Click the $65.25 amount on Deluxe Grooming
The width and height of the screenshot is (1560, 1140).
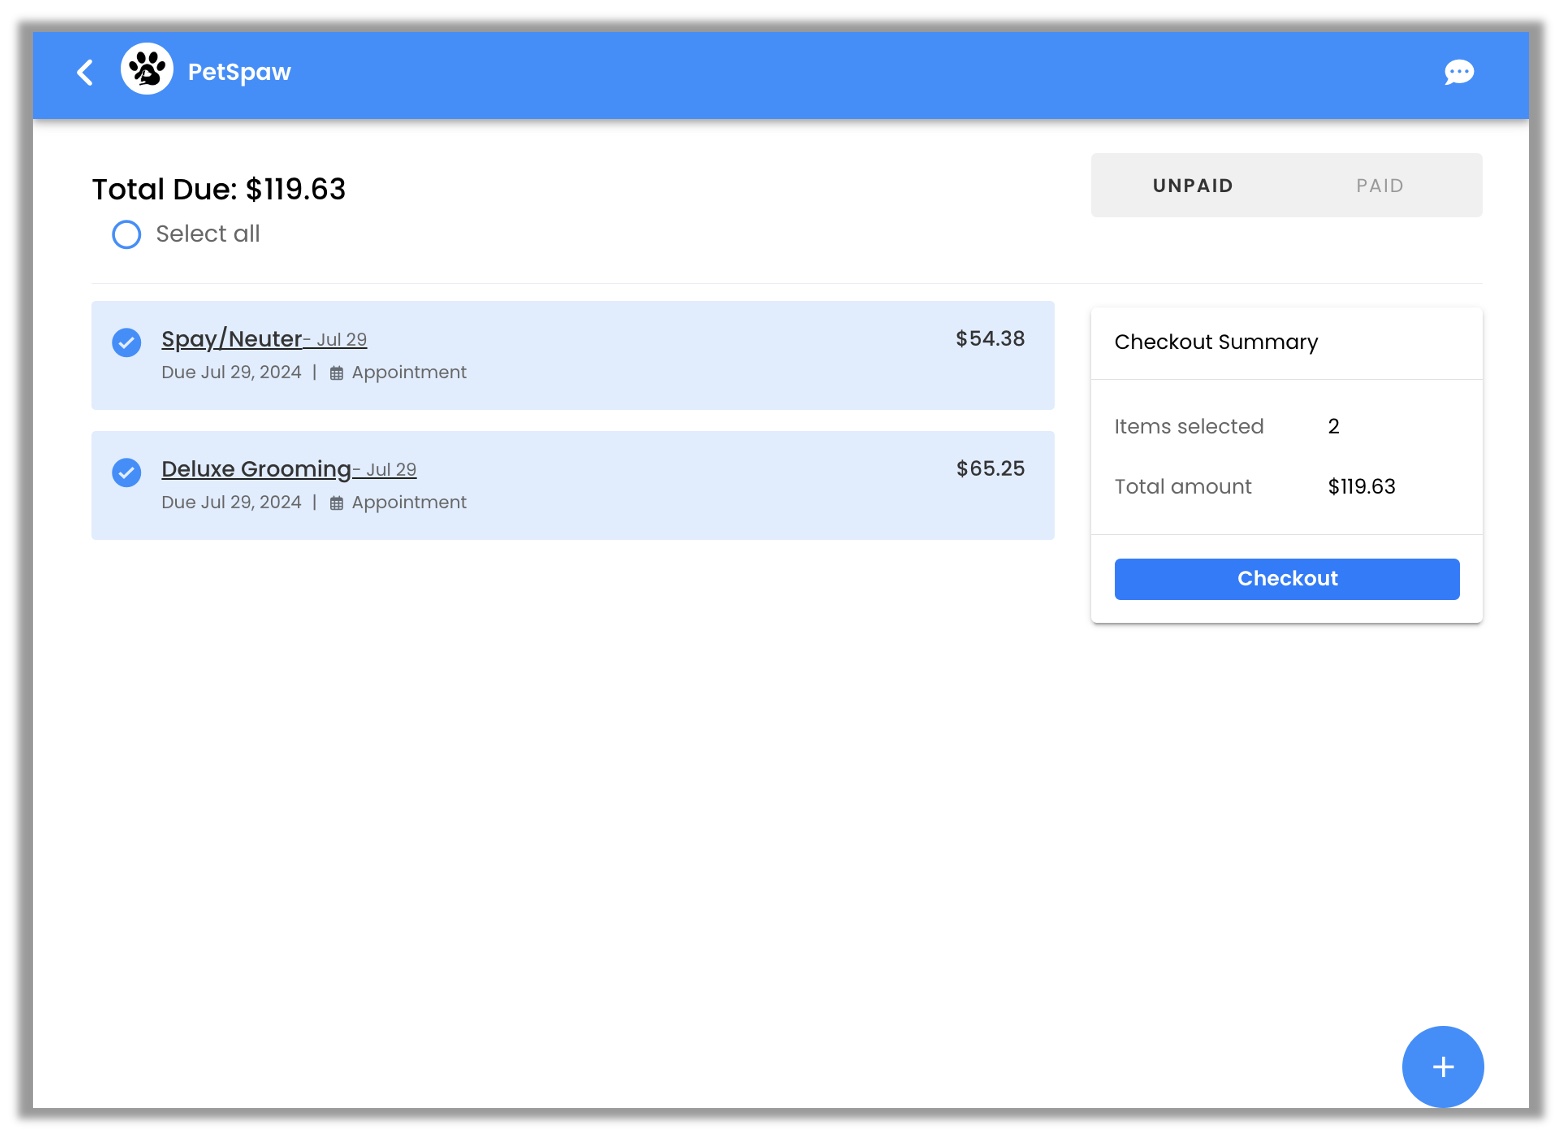[x=989, y=469]
